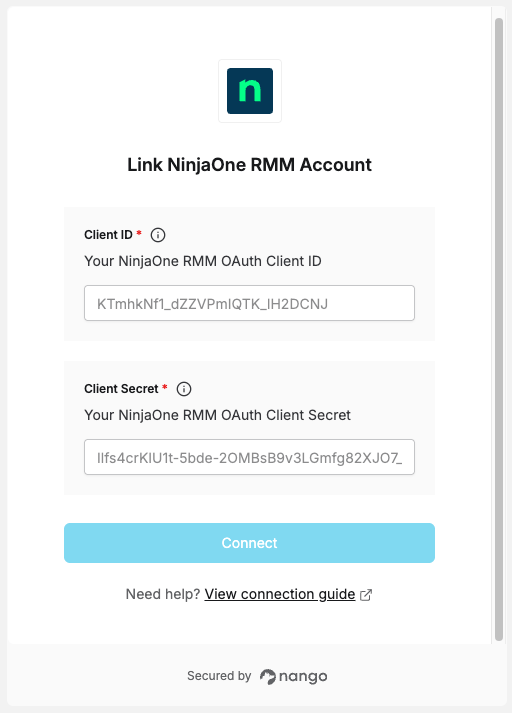Open the View connection guide link
The image size is (512, 713).
click(x=280, y=594)
